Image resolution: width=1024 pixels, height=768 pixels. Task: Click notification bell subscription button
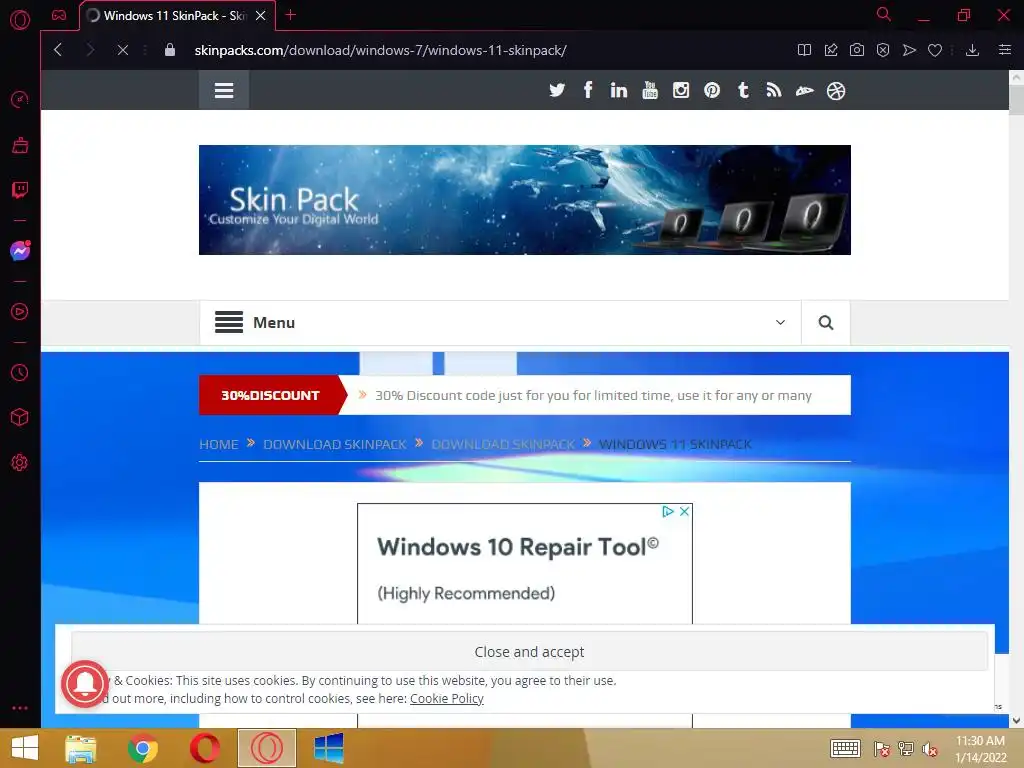coord(85,684)
